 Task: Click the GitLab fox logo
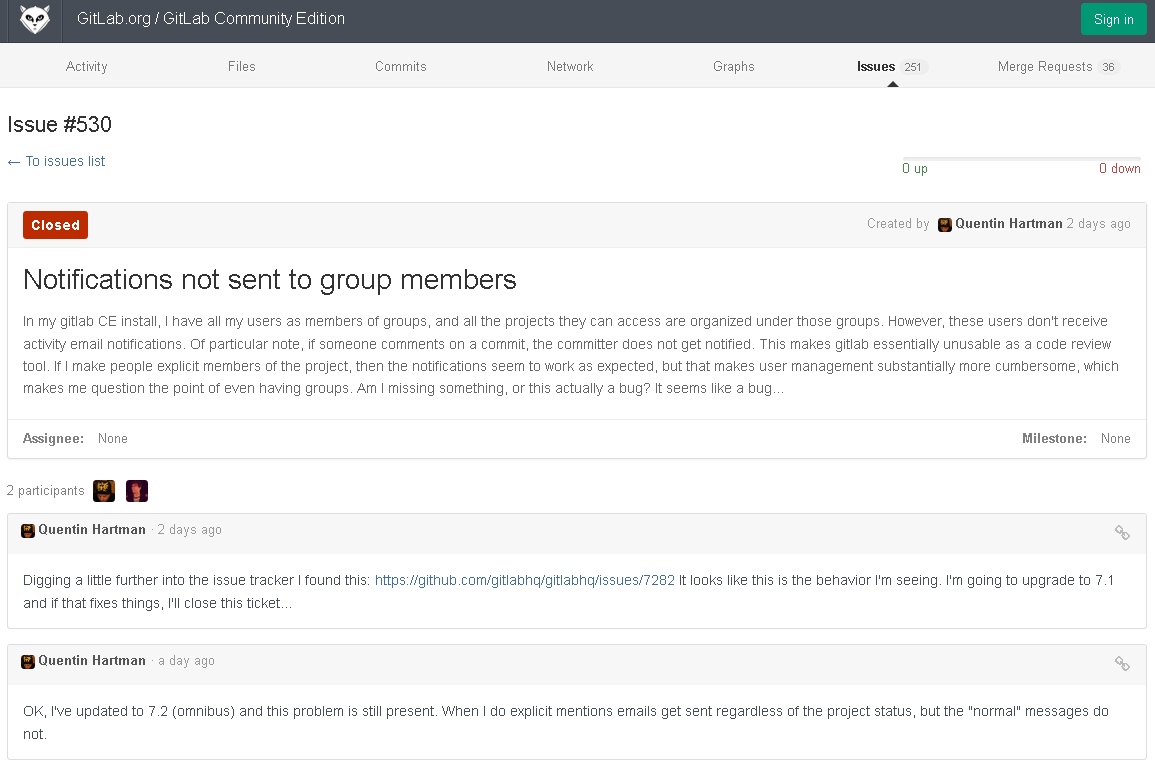pyautogui.click(x=35, y=19)
